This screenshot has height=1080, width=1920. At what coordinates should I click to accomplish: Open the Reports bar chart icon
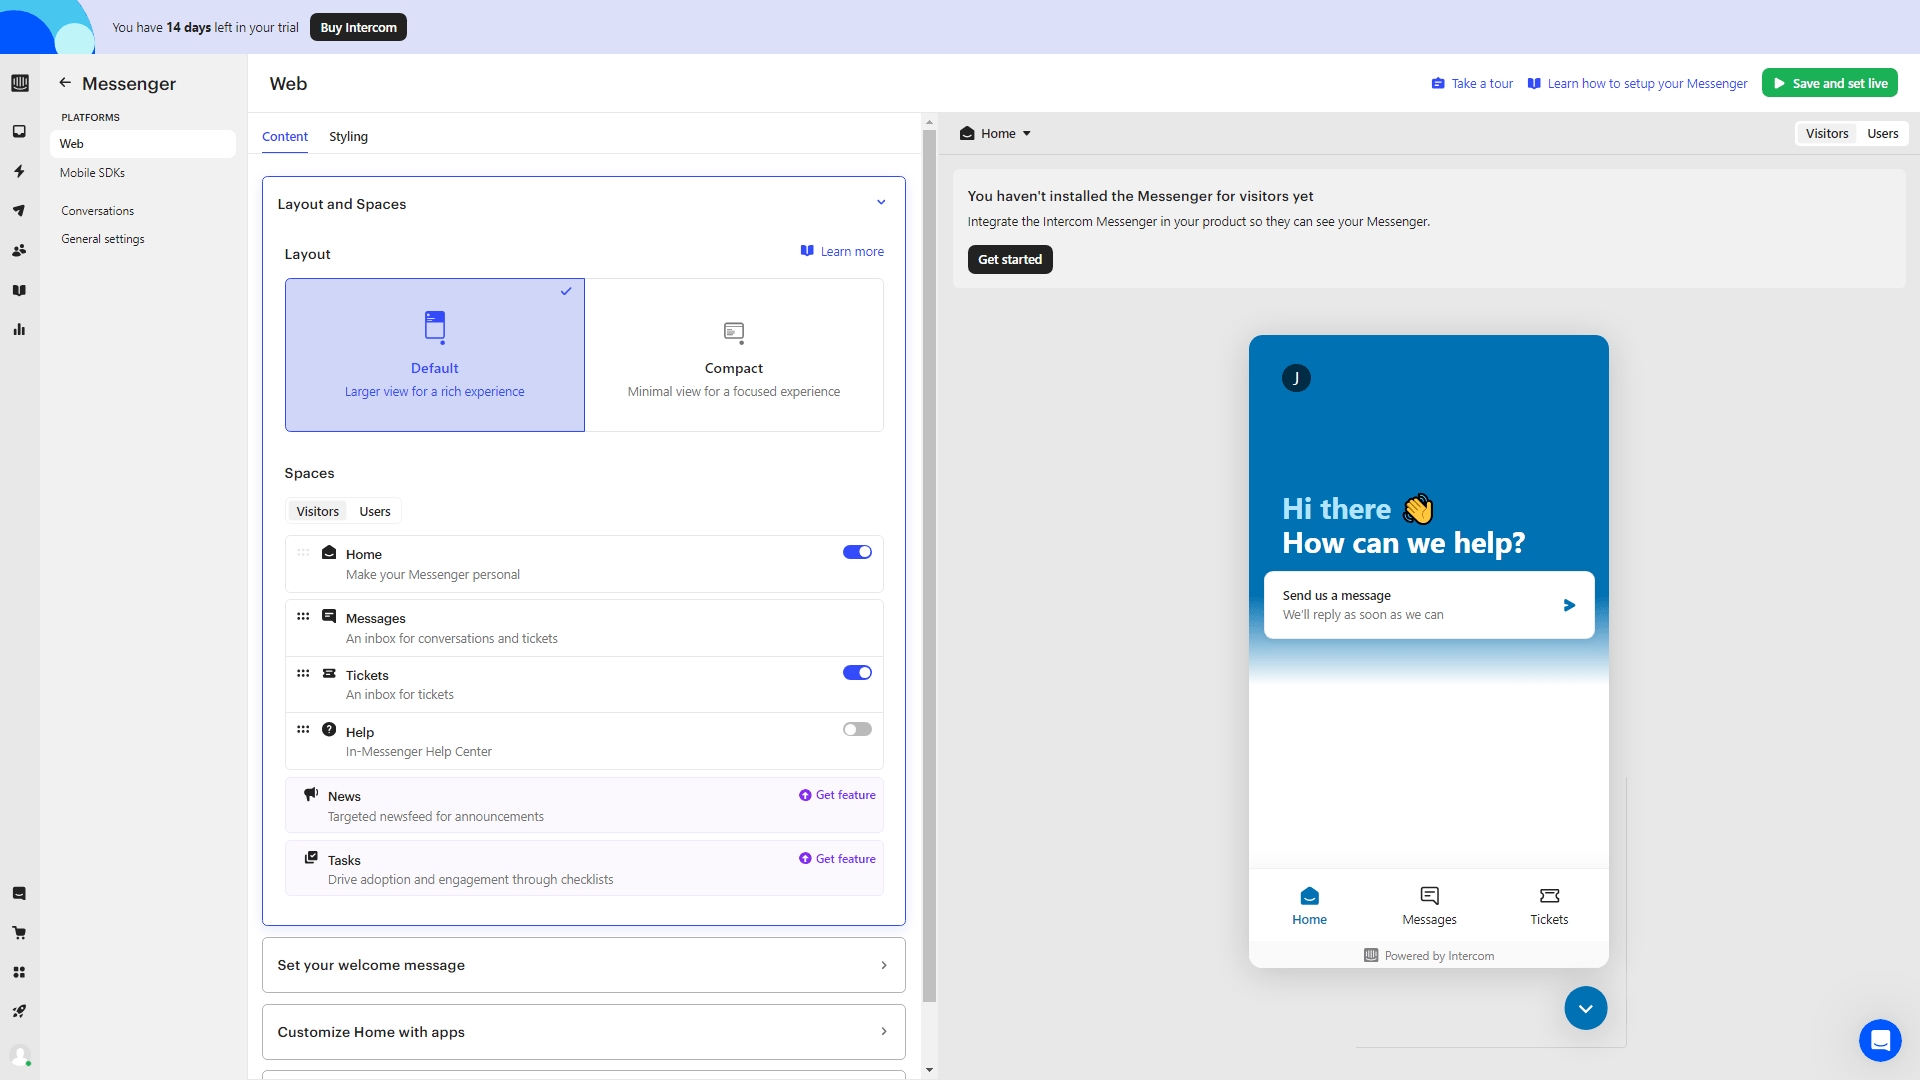19,329
